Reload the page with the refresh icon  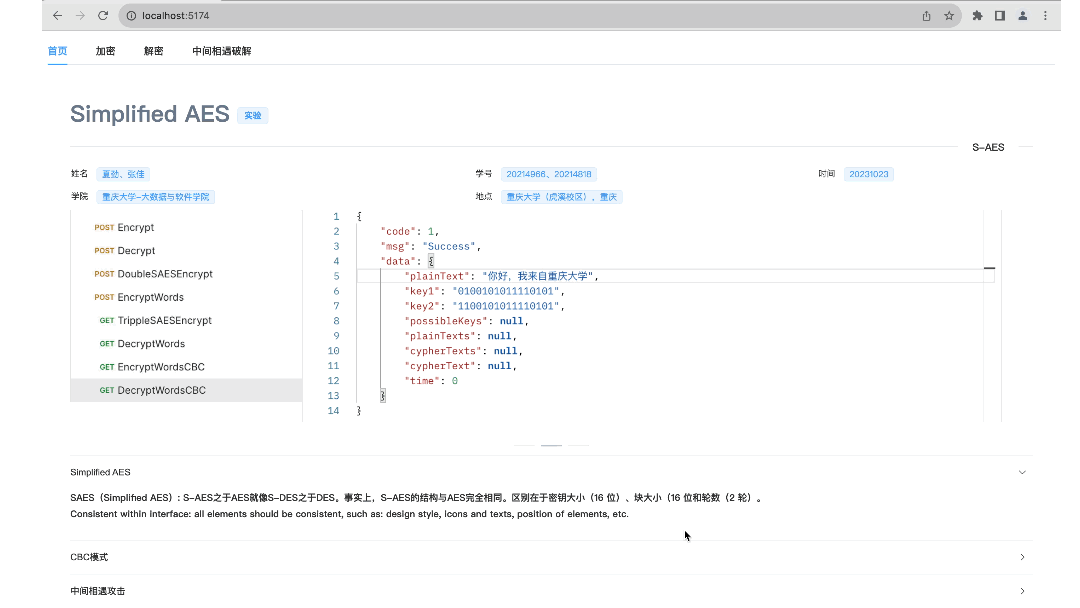tap(103, 15)
